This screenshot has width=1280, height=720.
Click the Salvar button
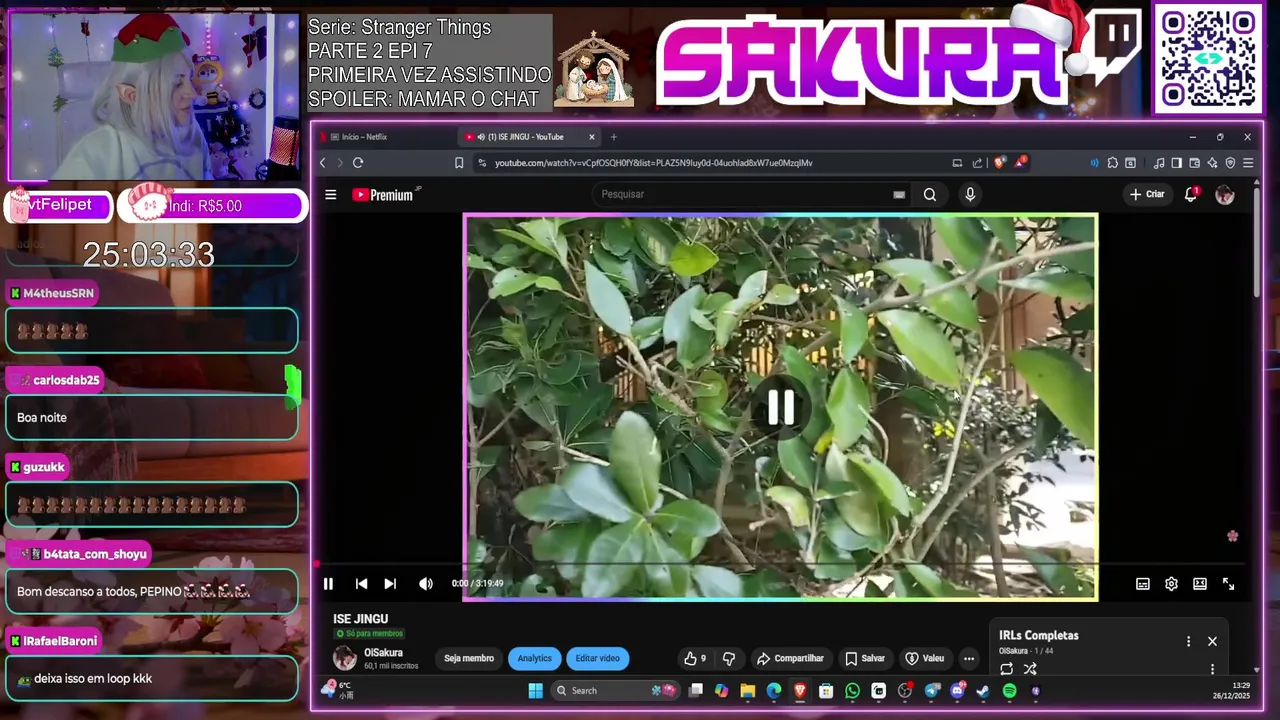pos(865,658)
